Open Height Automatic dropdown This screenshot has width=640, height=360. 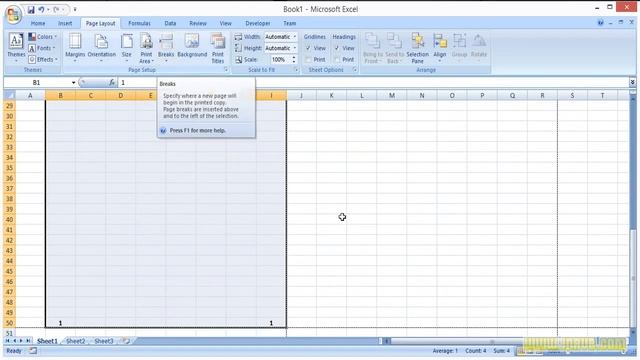[x=294, y=48]
